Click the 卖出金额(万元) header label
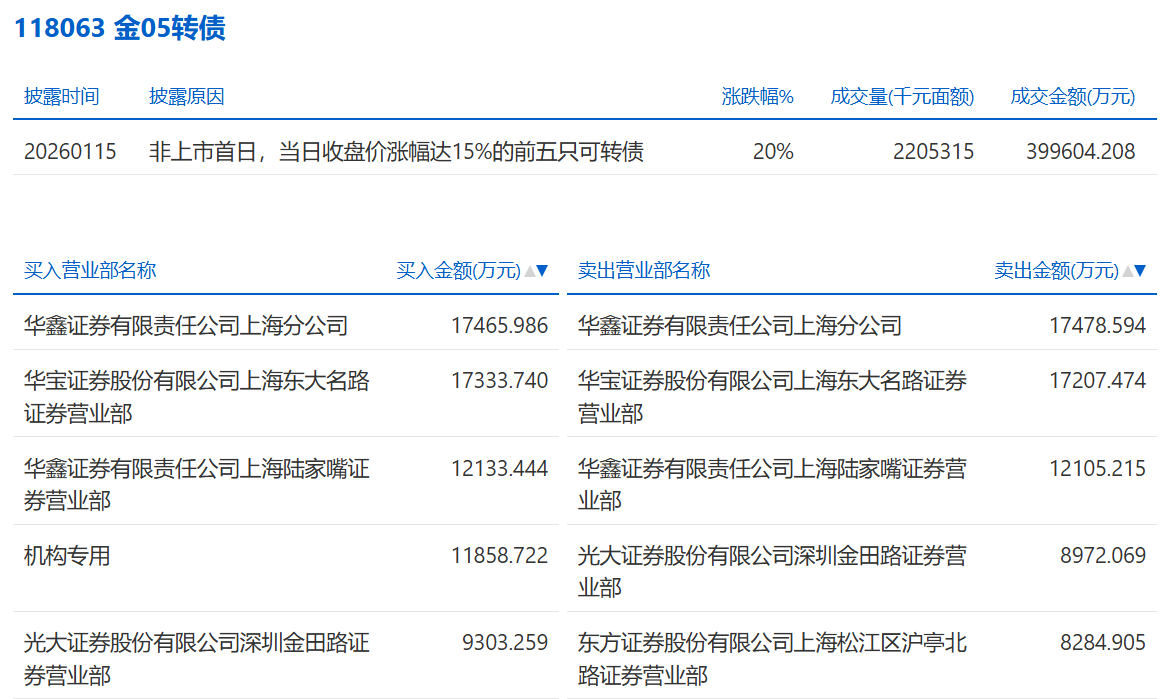 [x=1057, y=270]
